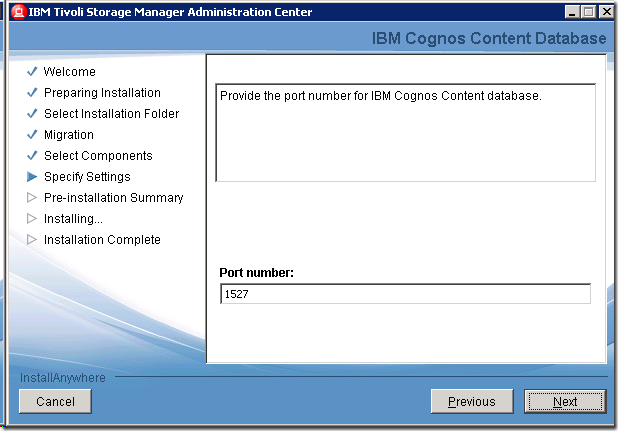Go back with the Previous button
618x431 pixels.
coord(471,401)
